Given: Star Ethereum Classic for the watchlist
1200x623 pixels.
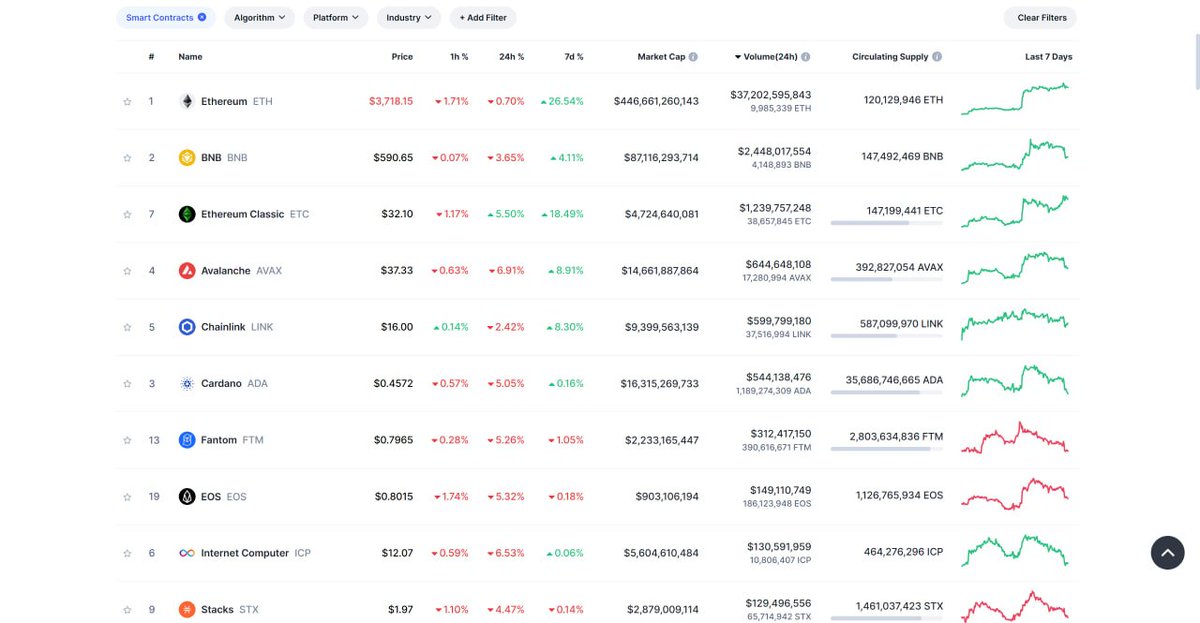Looking at the screenshot, I should pyautogui.click(x=127, y=214).
